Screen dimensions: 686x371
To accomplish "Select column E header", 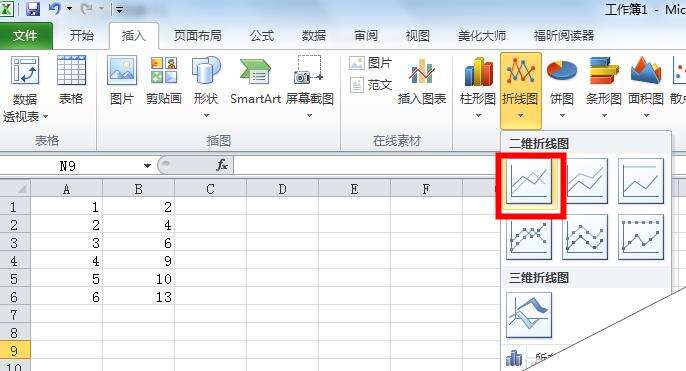I will (354, 189).
